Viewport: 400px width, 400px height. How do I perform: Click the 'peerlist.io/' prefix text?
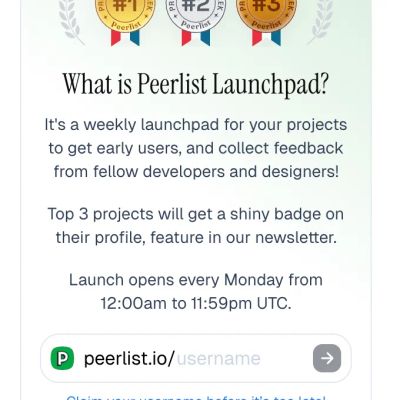[x=129, y=359]
